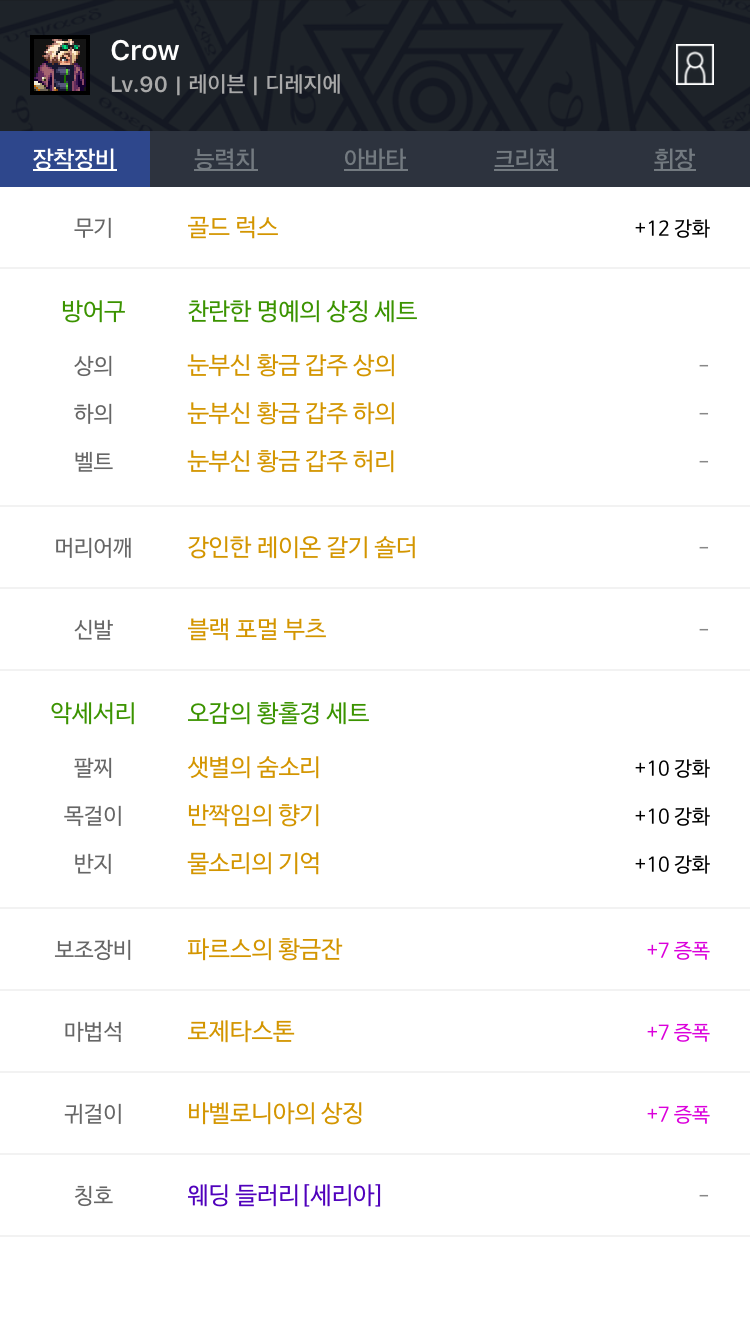Click the 블랙 포멀 부츠 item

point(257,629)
